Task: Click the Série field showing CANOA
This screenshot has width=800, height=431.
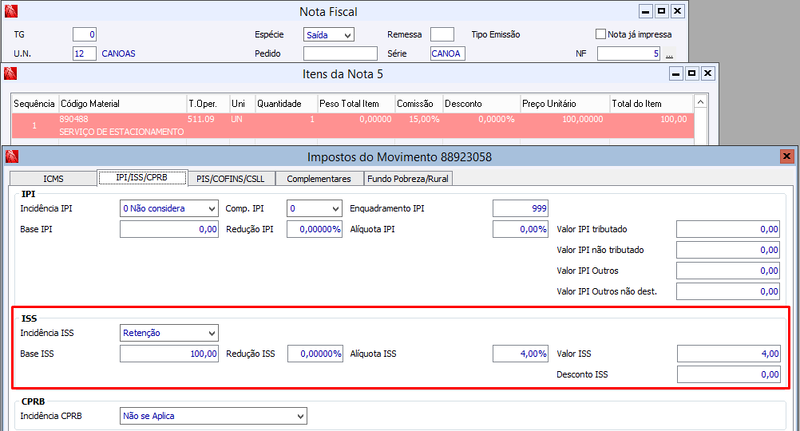Action: tap(447, 54)
